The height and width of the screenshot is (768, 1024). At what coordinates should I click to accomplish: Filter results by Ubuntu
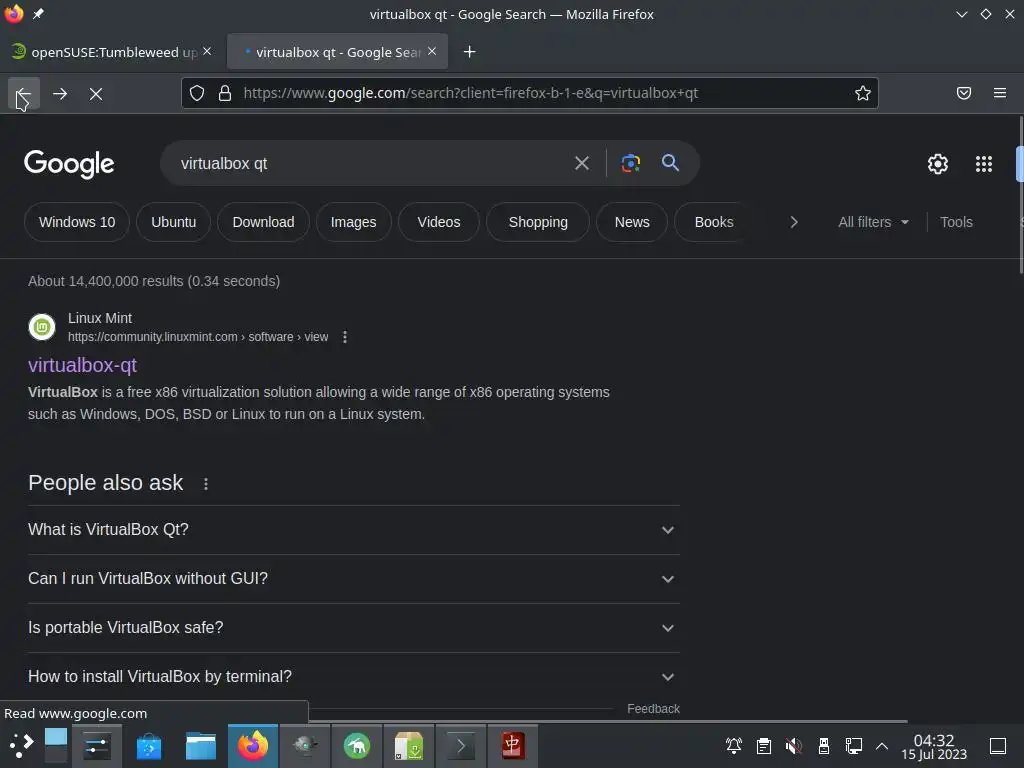click(174, 222)
